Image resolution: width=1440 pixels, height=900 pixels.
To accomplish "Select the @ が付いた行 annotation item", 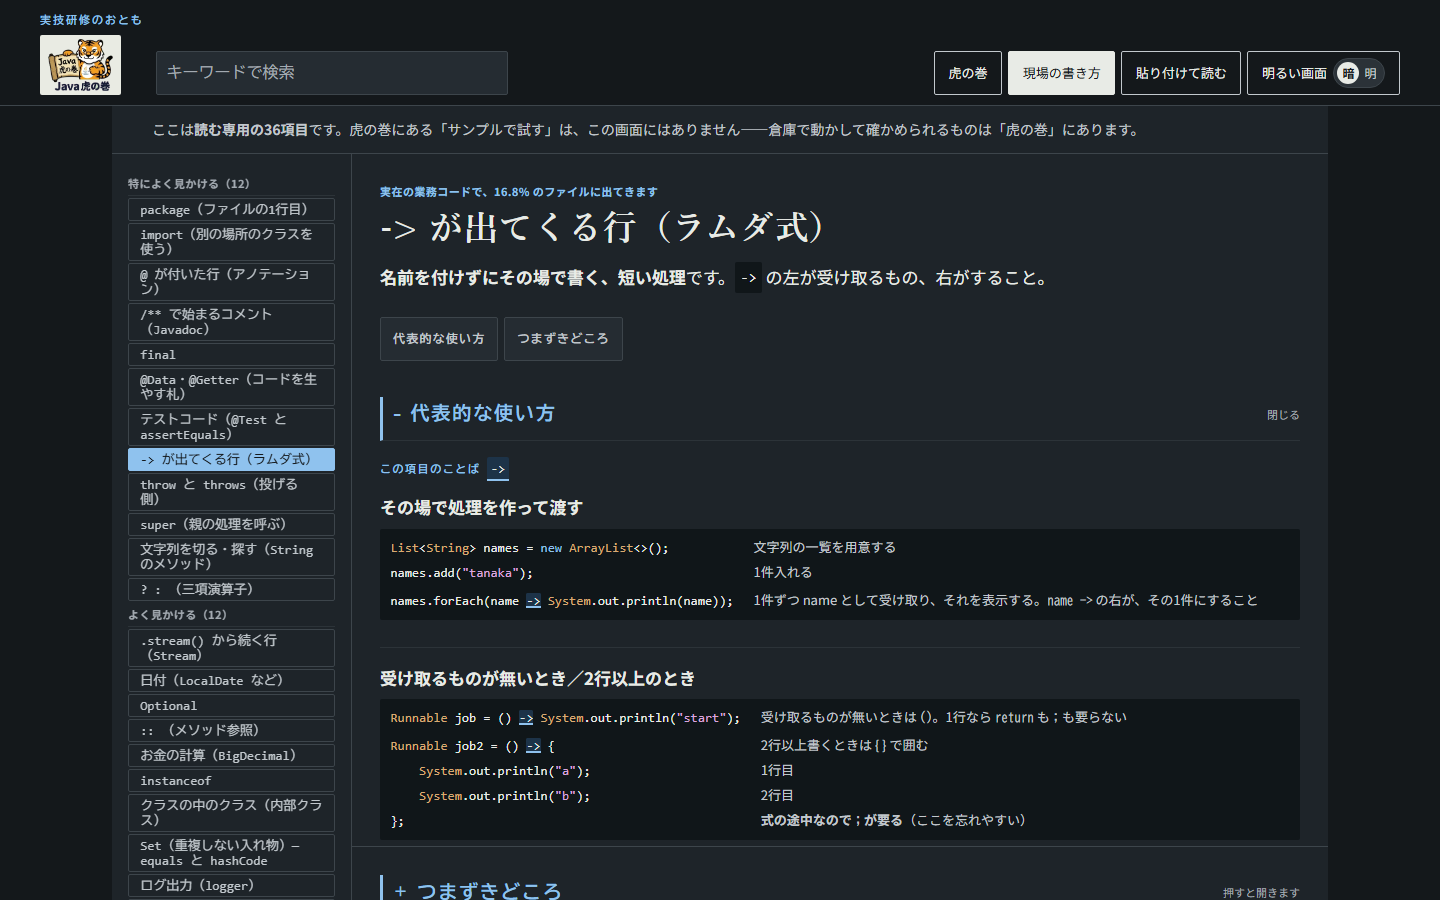I will pos(231,282).
